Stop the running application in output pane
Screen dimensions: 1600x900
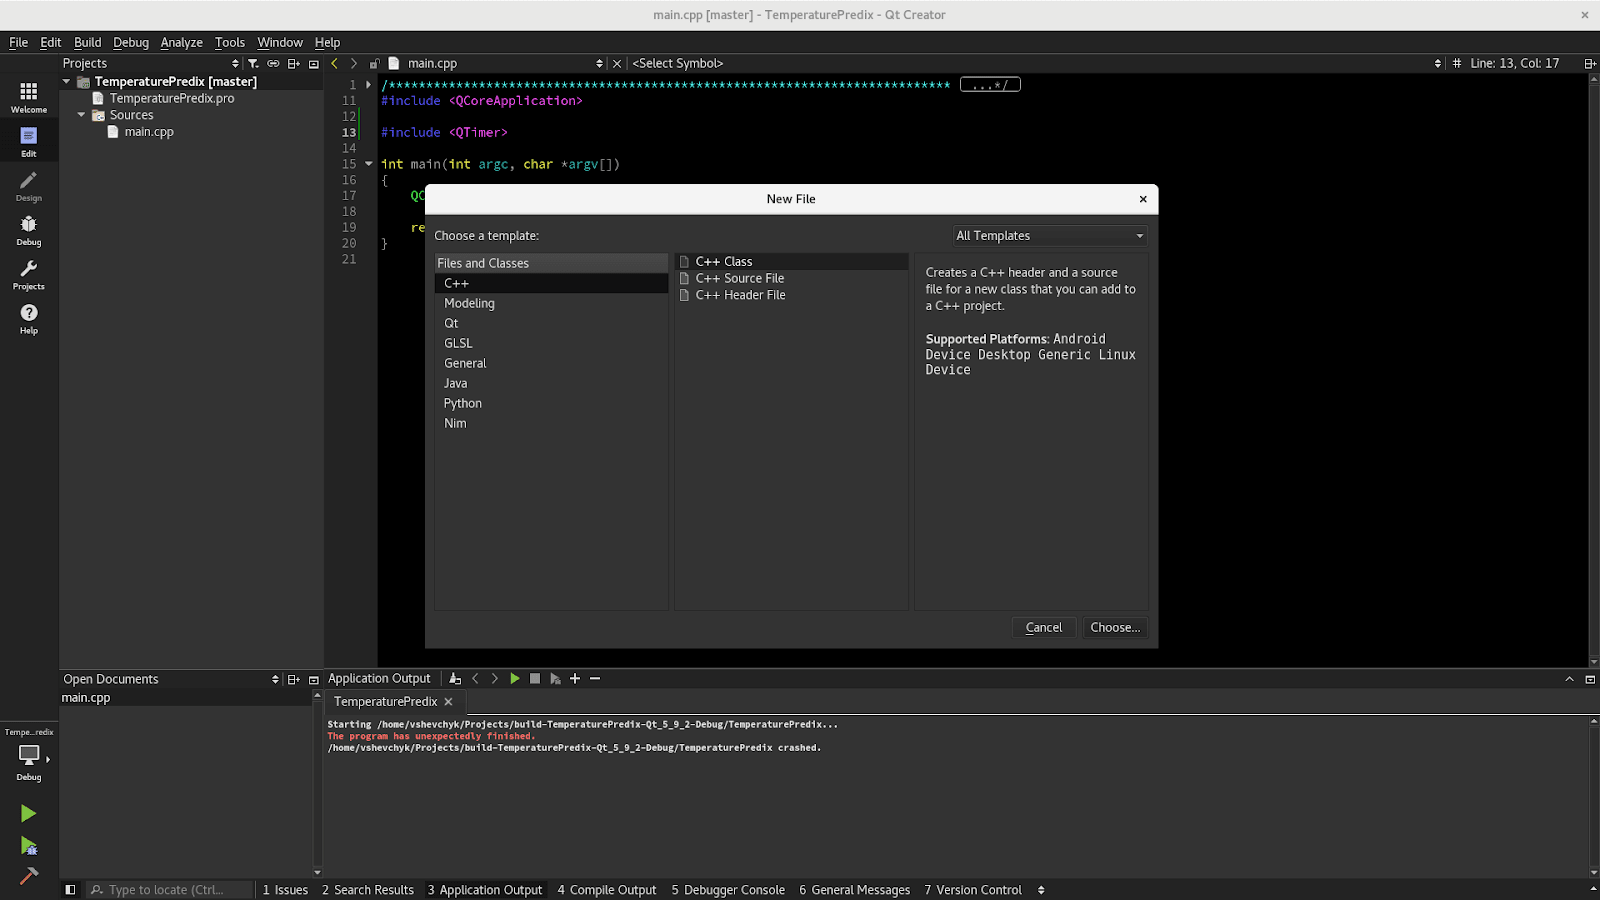click(x=535, y=679)
